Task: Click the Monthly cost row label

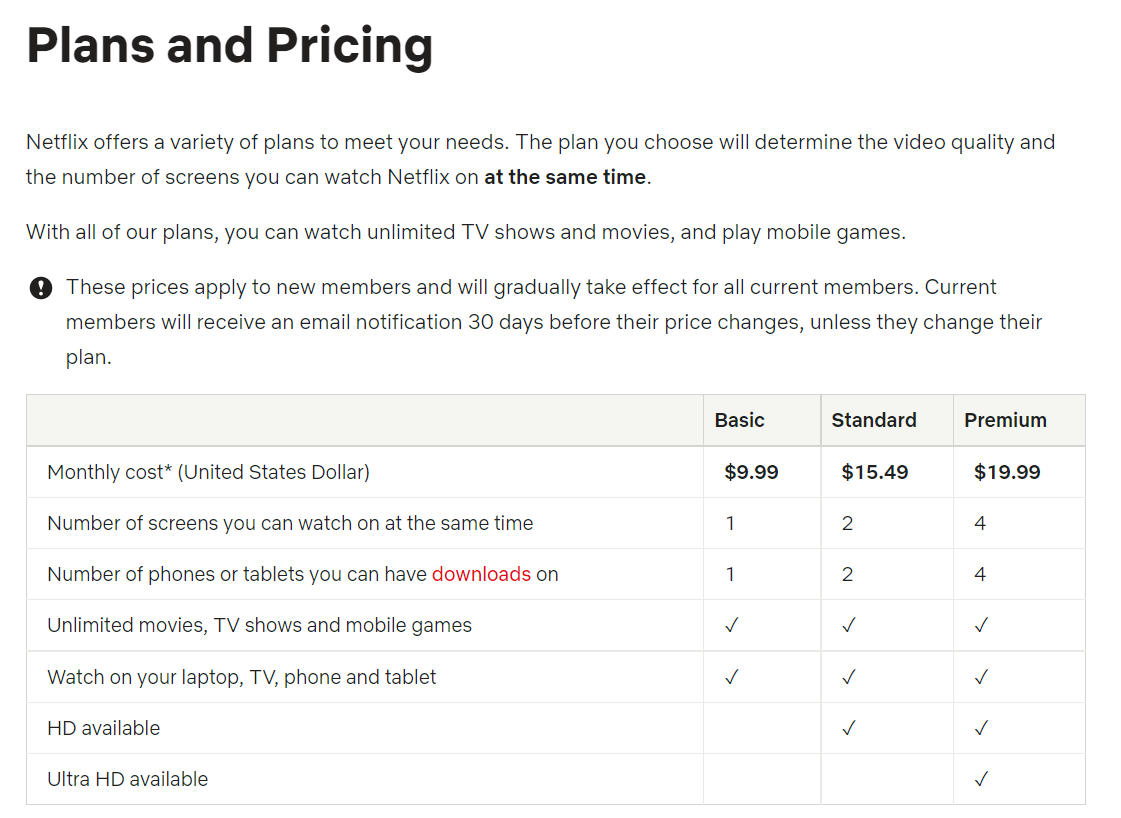Action: (208, 472)
